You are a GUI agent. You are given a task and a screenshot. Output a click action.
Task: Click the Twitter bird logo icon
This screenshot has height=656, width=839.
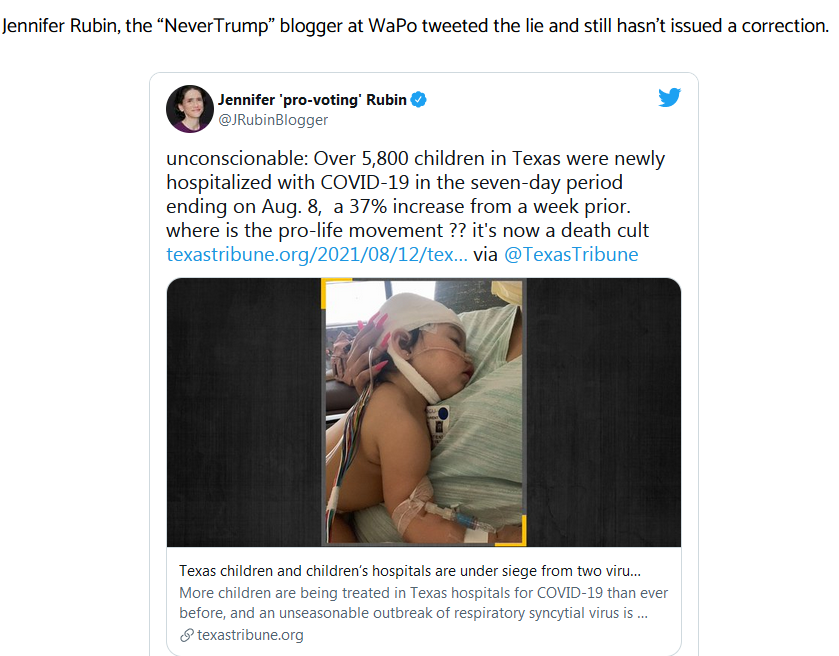point(669,97)
